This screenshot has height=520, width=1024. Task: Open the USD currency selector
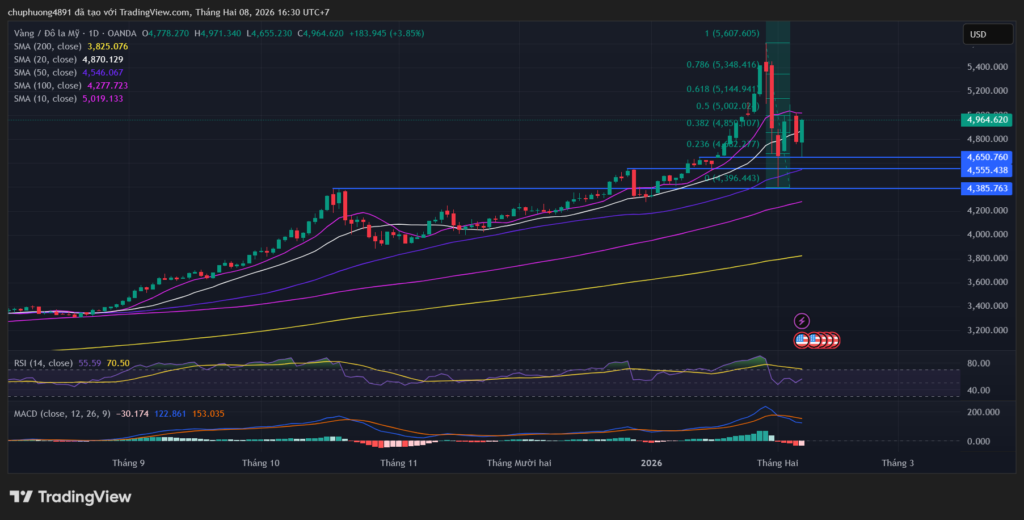coord(979,34)
